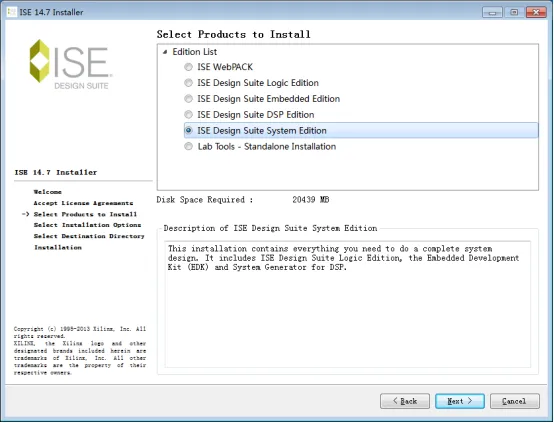Select the ISE WebPACK radio button

coord(188,67)
